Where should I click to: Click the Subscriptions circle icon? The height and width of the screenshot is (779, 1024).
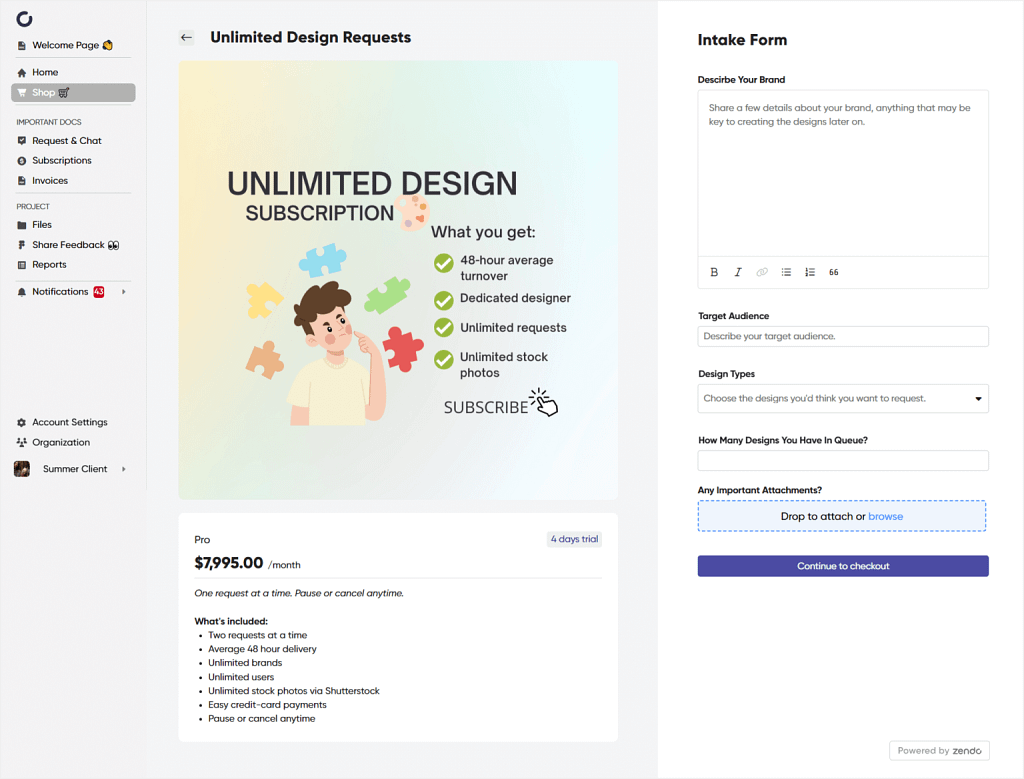[22, 161]
